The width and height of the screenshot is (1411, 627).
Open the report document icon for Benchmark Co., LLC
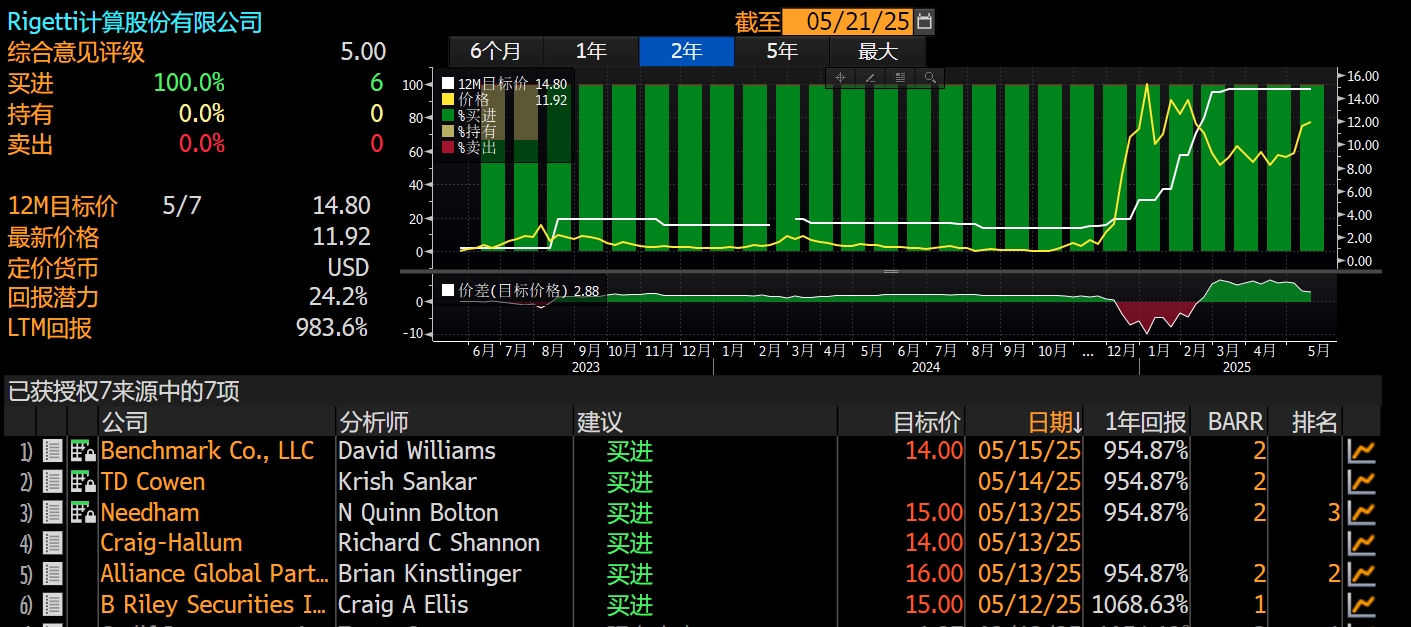click(53, 452)
